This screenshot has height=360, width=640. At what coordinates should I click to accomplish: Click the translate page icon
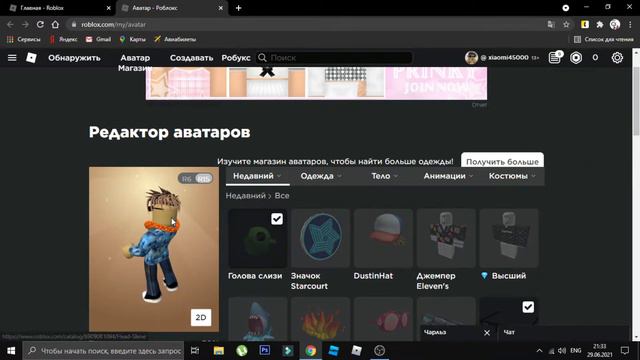(x=551, y=24)
